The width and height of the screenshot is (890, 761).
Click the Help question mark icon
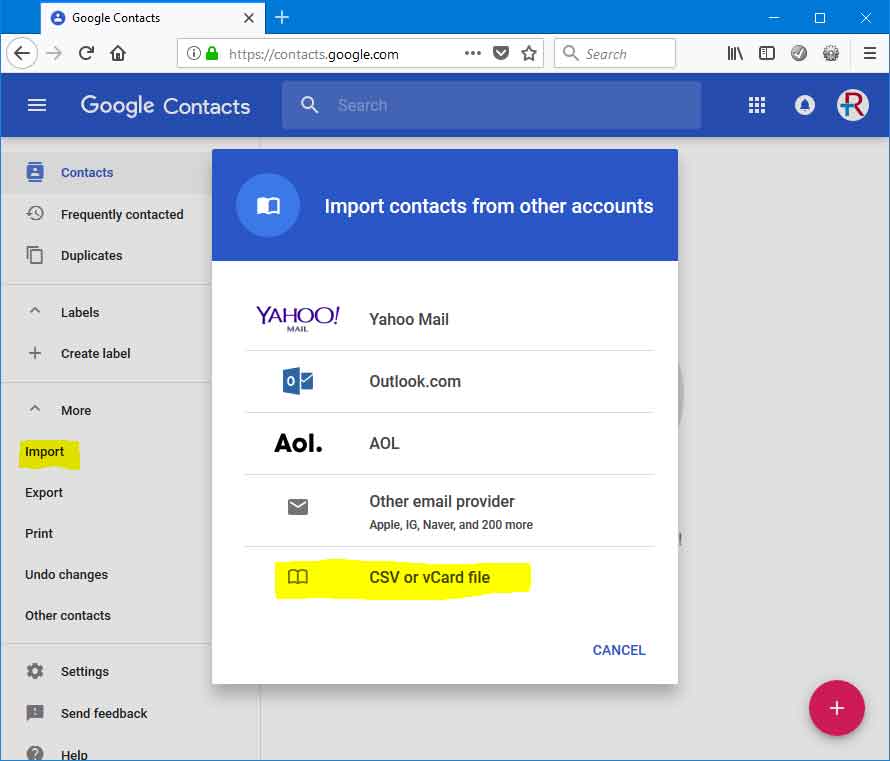pyautogui.click(x=35, y=753)
